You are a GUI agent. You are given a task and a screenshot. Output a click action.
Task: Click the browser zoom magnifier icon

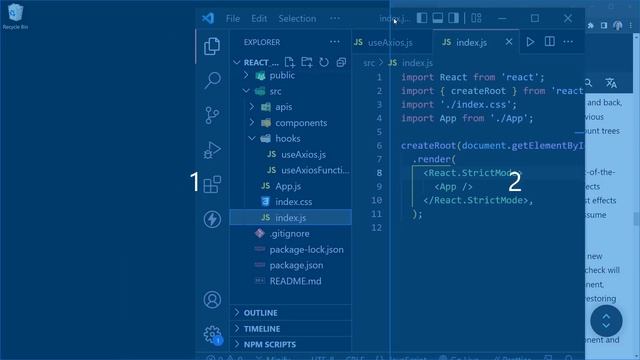(x=588, y=83)
